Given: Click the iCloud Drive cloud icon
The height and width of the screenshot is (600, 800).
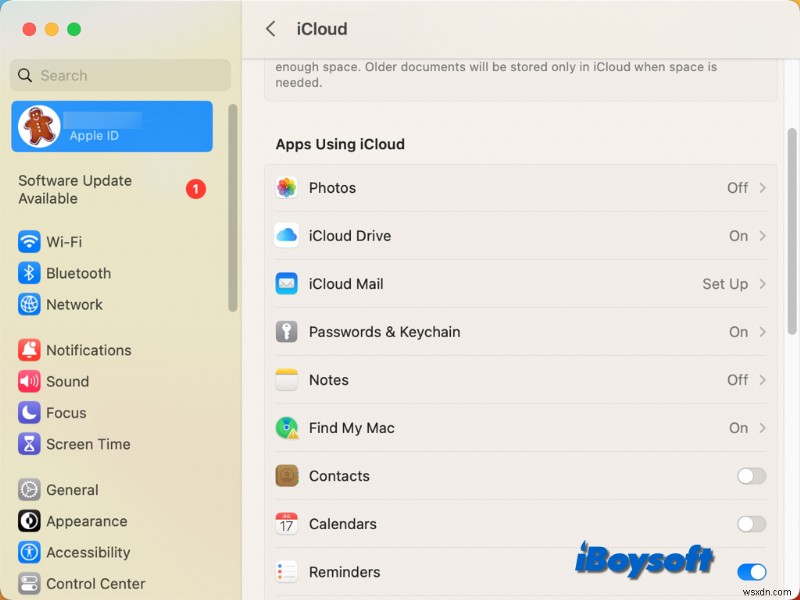Looking at the screenshot, I should 286,236.
